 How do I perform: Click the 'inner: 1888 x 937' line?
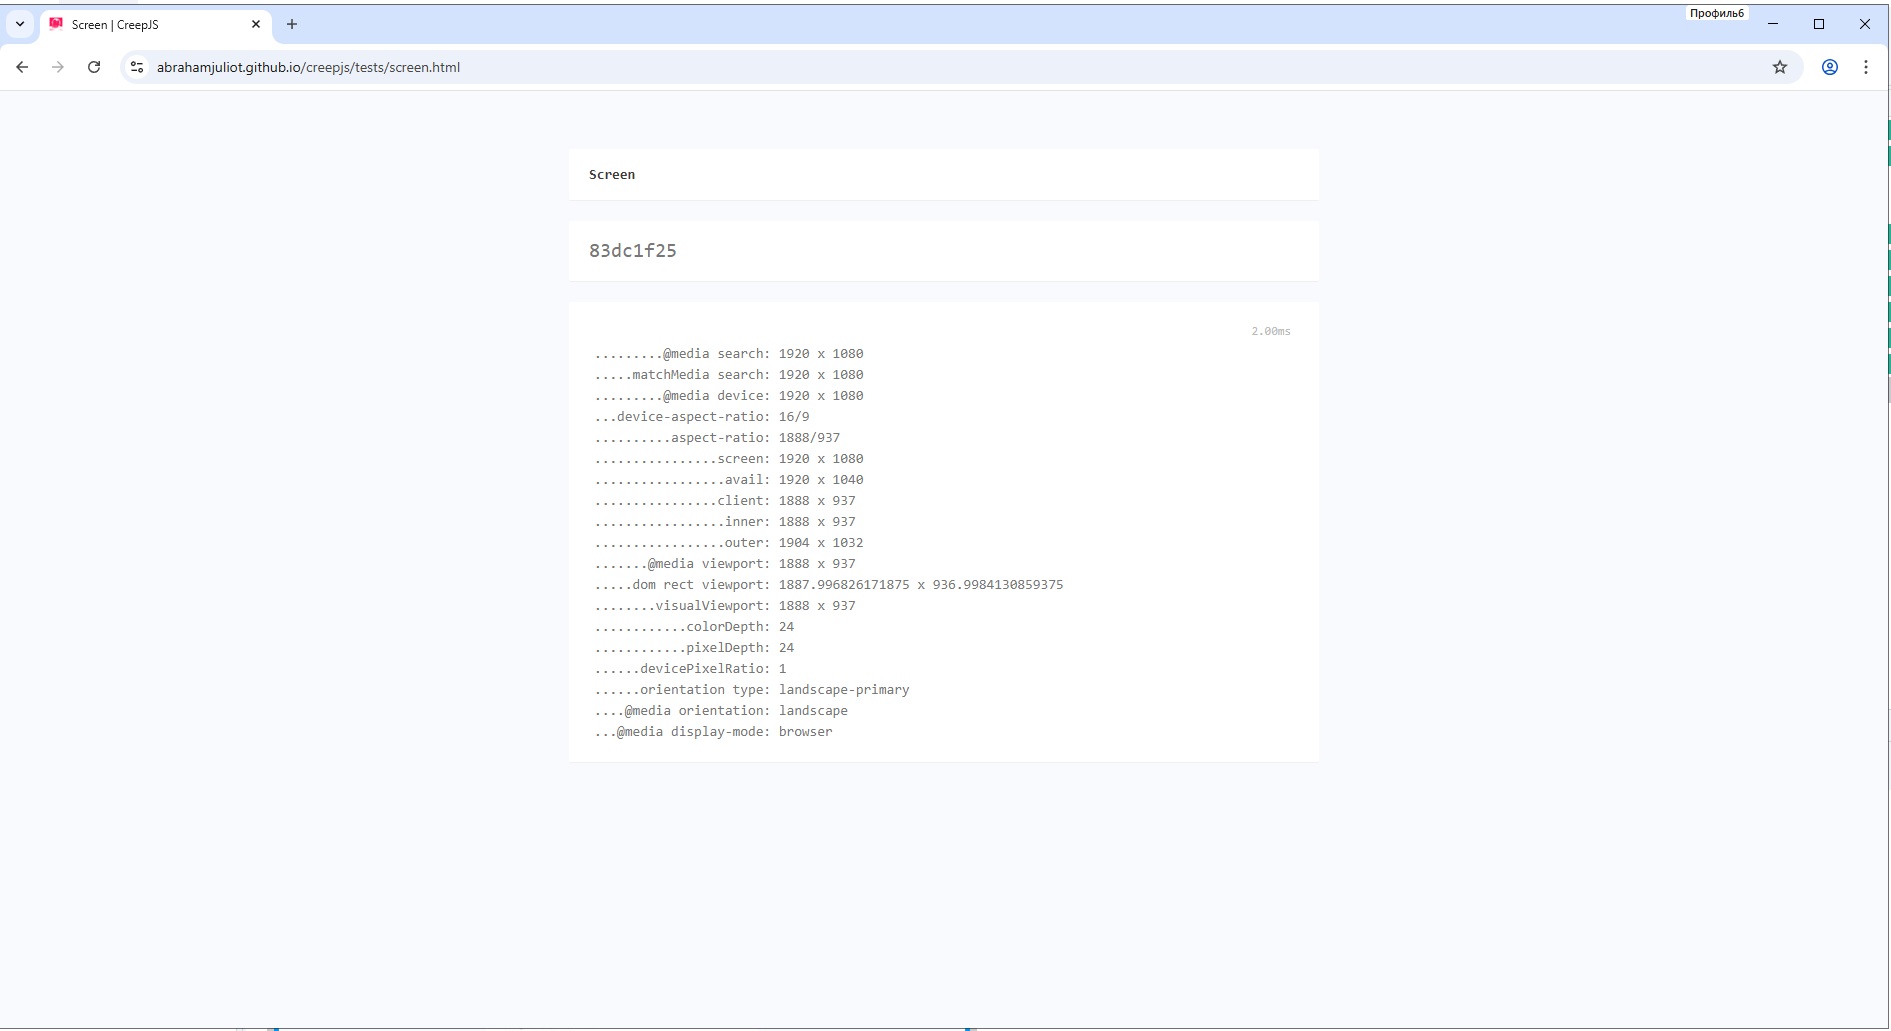pyautogui.click(x=725, y=522)
